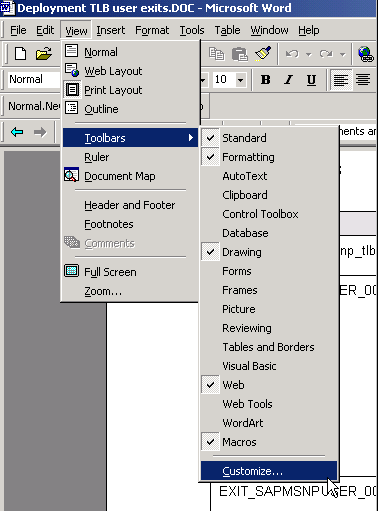Switch to Web Layout view
378x511 pixels.
[x=131, y=71]
